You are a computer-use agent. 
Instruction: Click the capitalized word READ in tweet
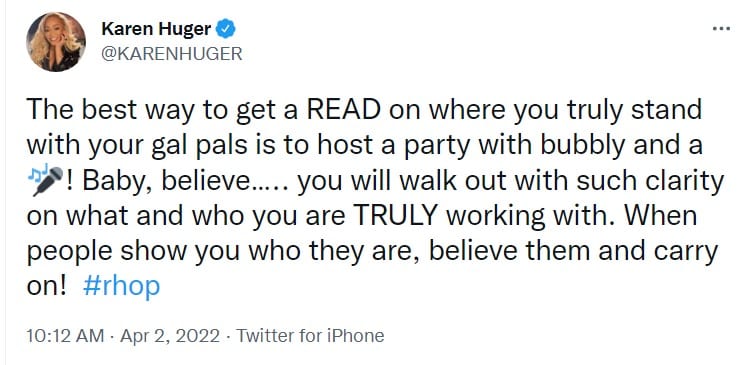[x=344, y=110]
